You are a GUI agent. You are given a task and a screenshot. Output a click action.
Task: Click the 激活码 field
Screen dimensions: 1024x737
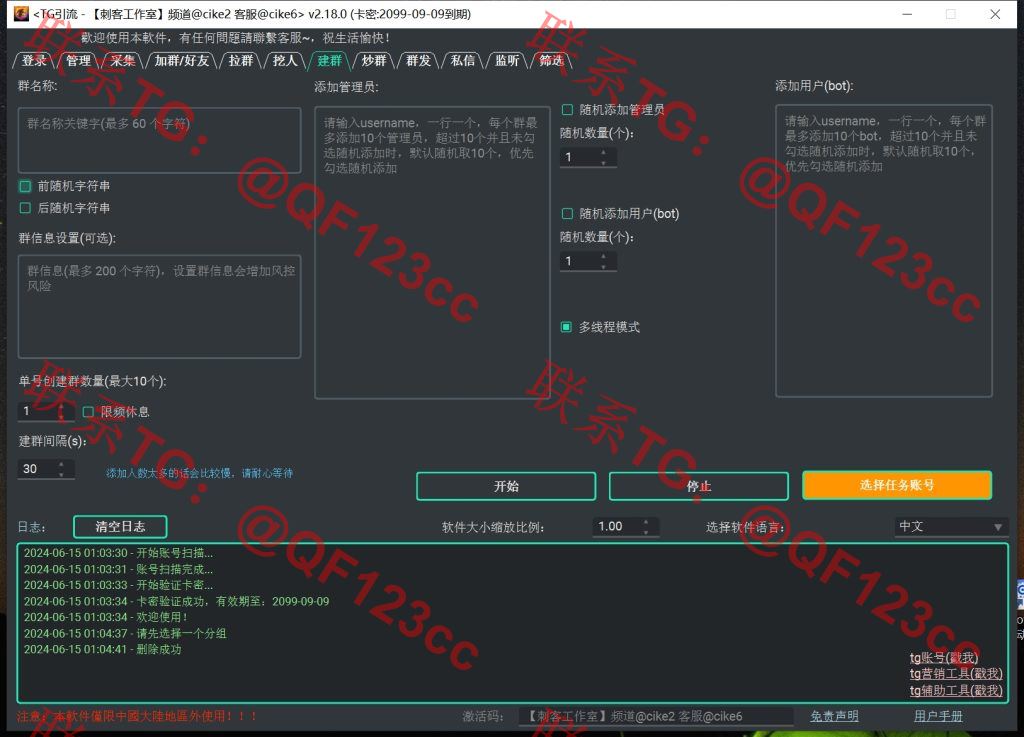point(656,716)
